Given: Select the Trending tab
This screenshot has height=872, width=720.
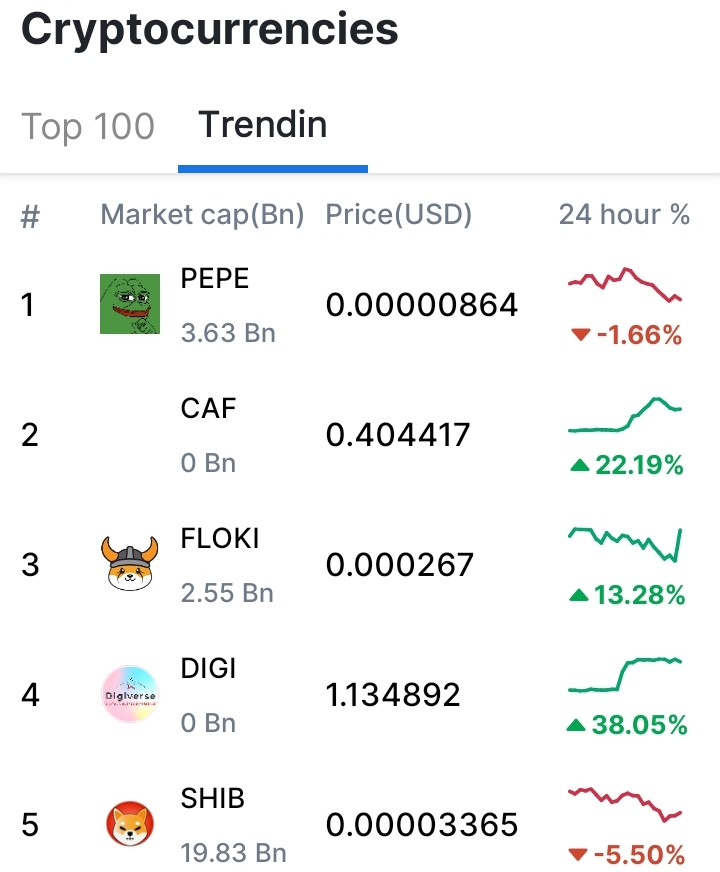Looking at the screenshot, I should coord(263,125).
